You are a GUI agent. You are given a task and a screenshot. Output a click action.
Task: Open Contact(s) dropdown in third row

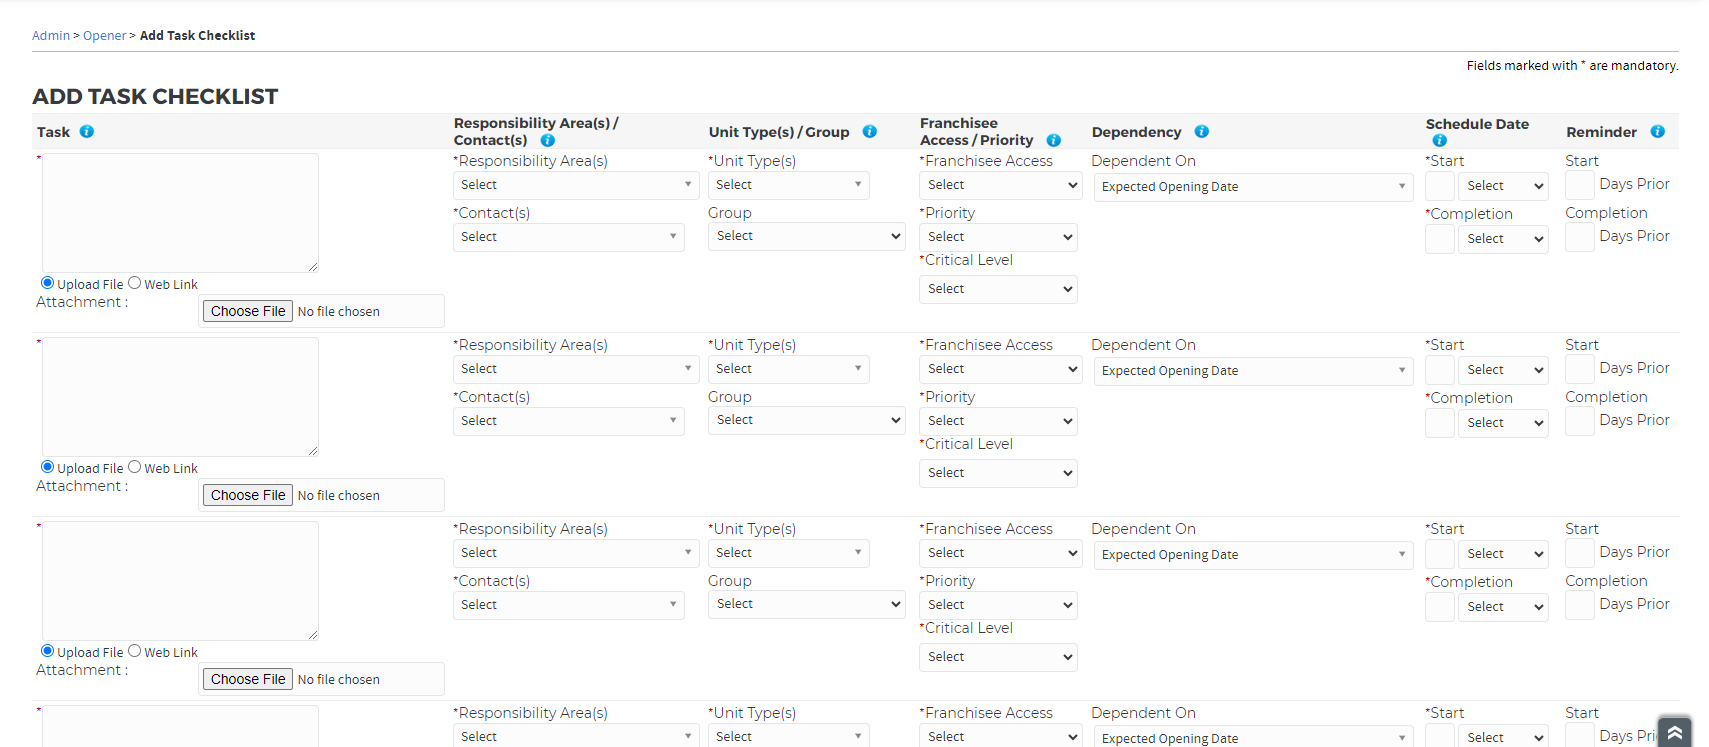click(x=569, y=605)
